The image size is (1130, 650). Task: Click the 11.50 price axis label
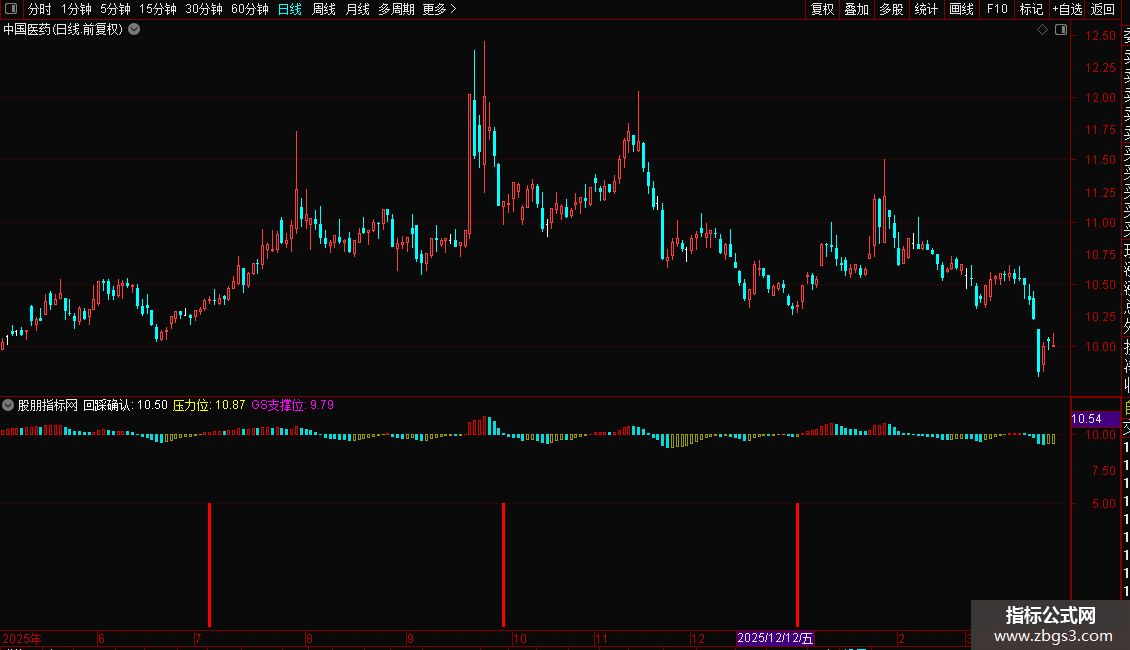click(1100, 160)
